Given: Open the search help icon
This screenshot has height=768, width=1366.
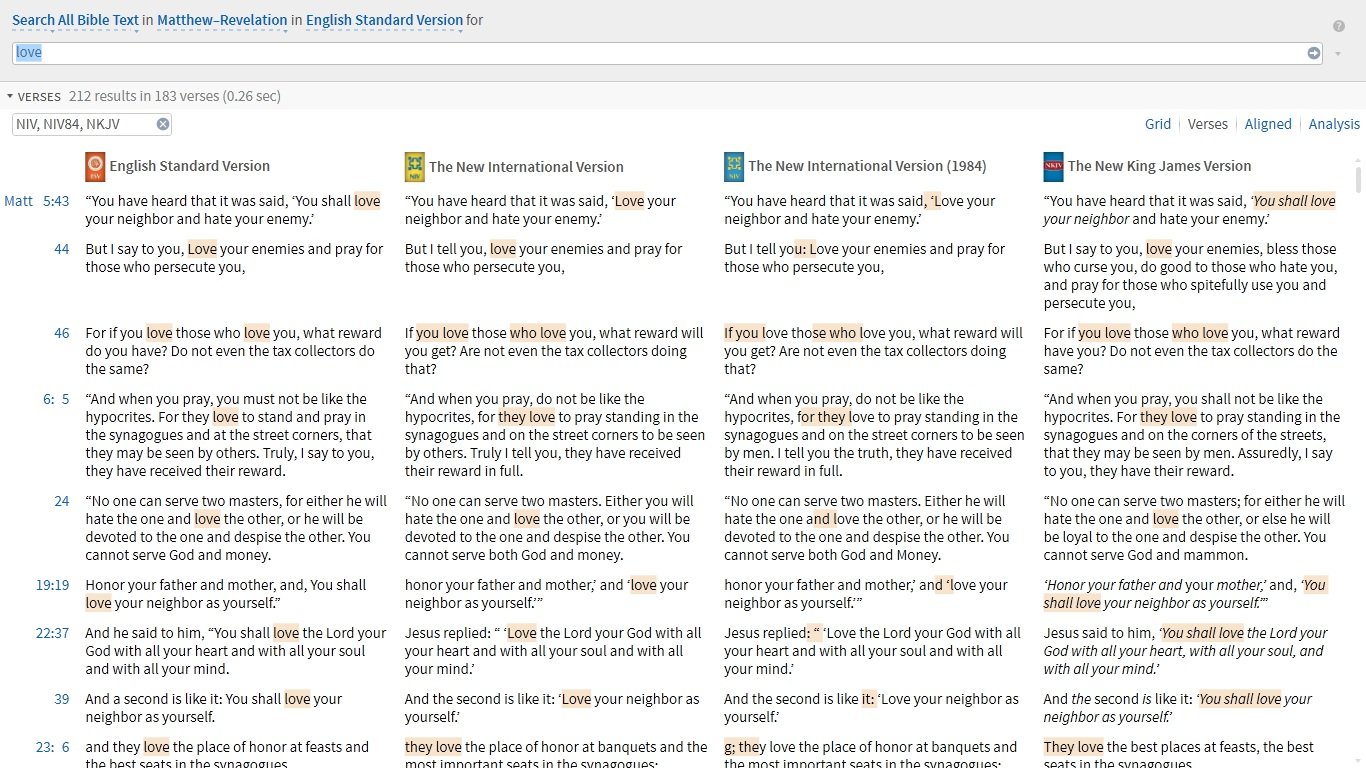Looking at the screenshot, I should 1339,26.
